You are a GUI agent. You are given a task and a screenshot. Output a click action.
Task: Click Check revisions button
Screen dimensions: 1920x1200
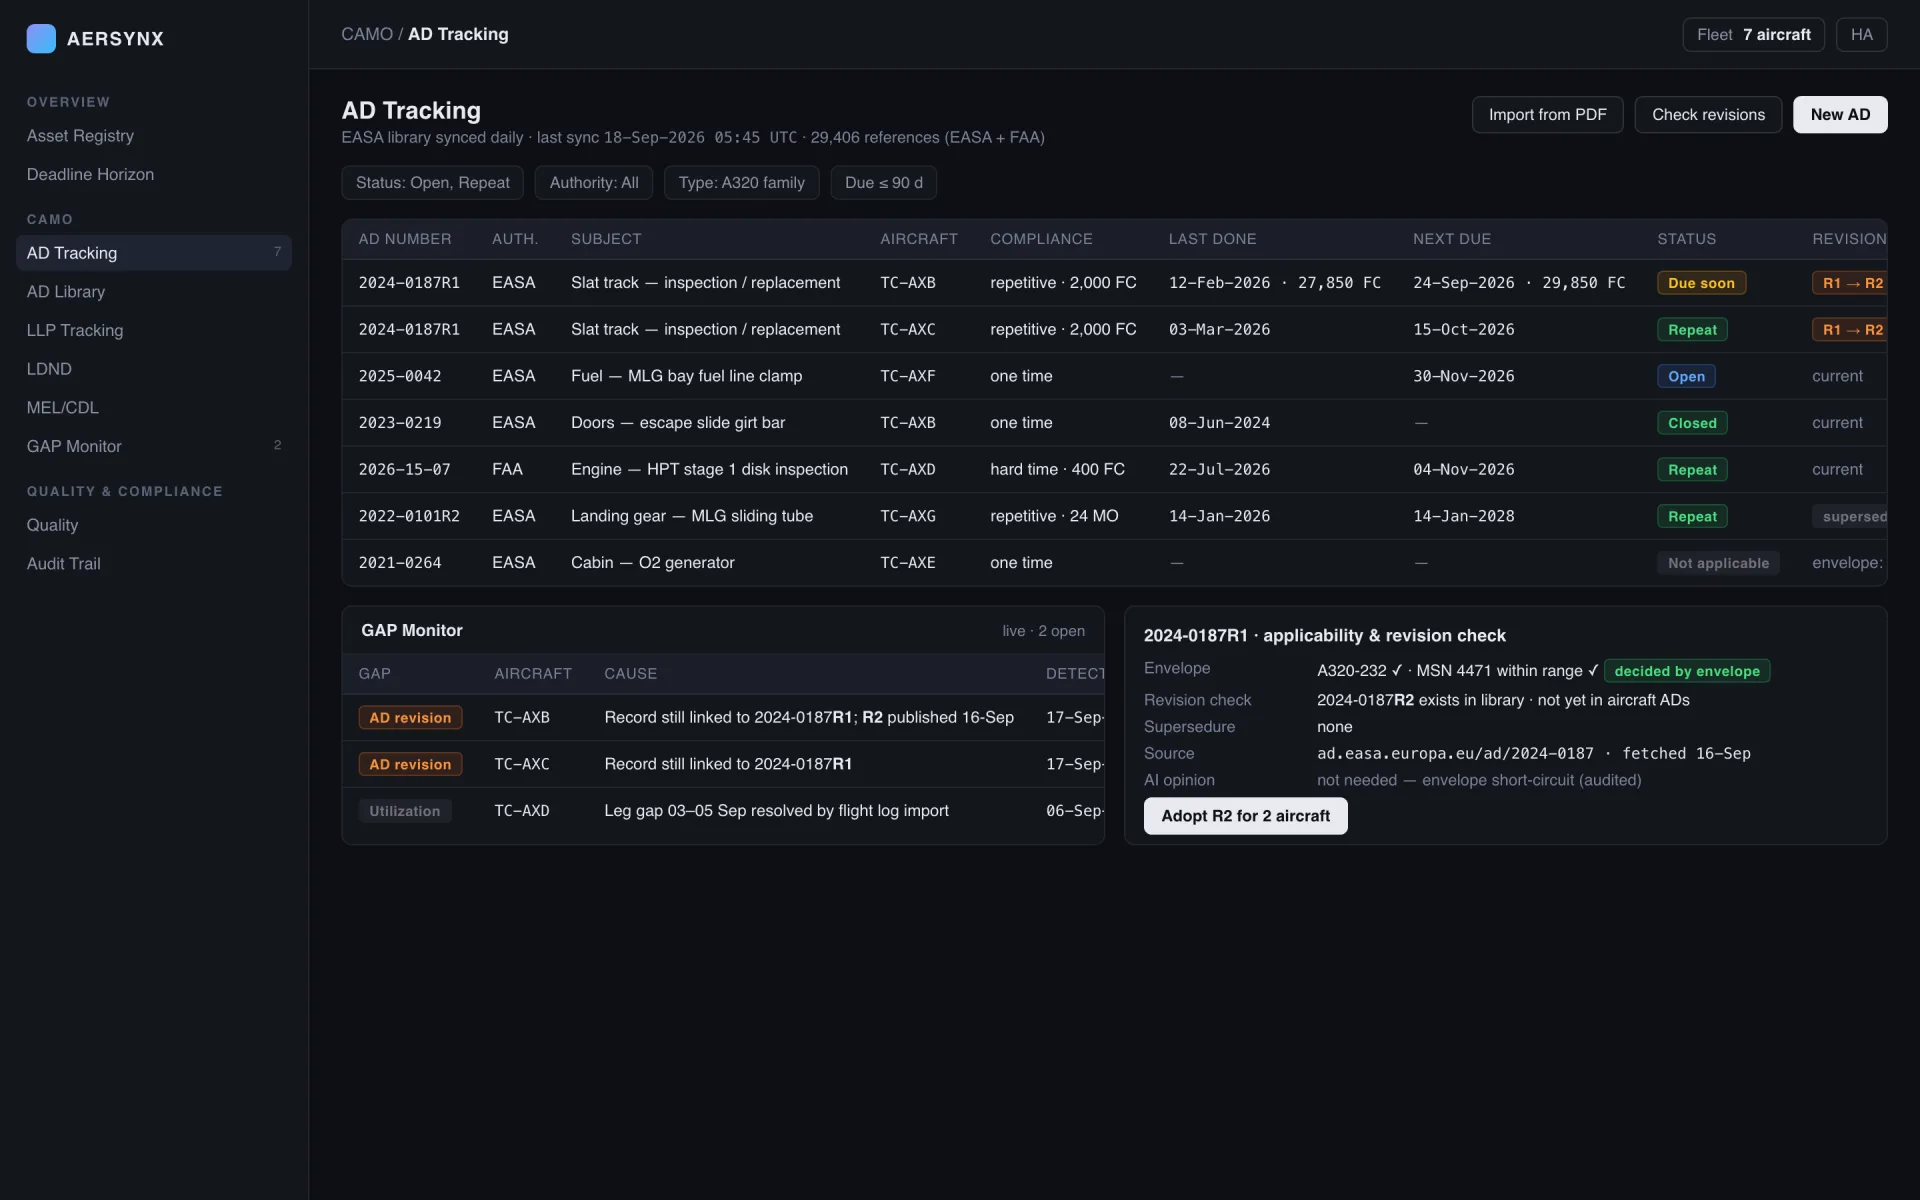pyautogui.click(x=1708, y=115)
